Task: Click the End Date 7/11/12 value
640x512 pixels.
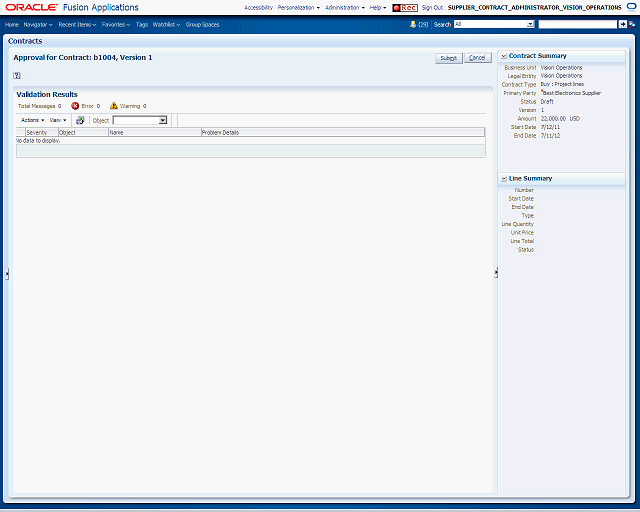Action: click(550, 136)
